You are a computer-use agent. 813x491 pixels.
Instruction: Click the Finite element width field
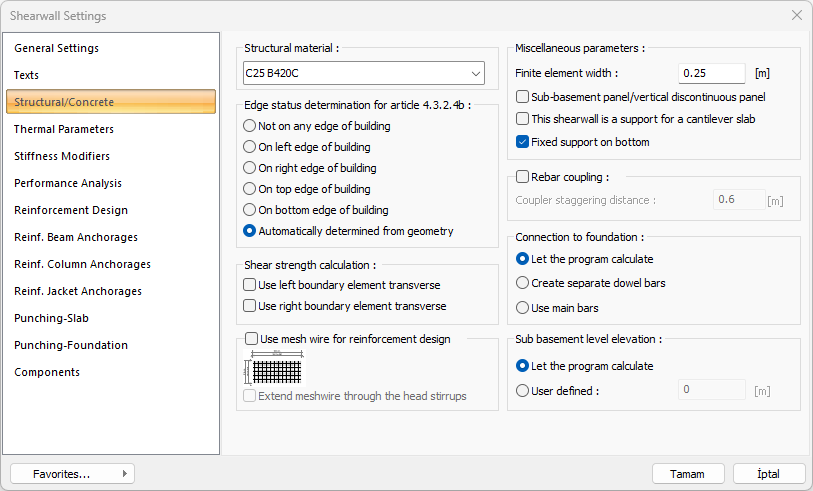[x=711, y=73]
